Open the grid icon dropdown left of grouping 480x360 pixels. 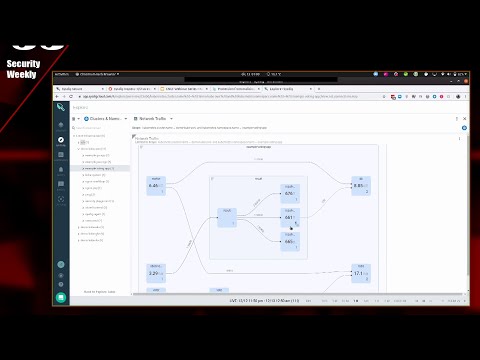pos(76,119)
